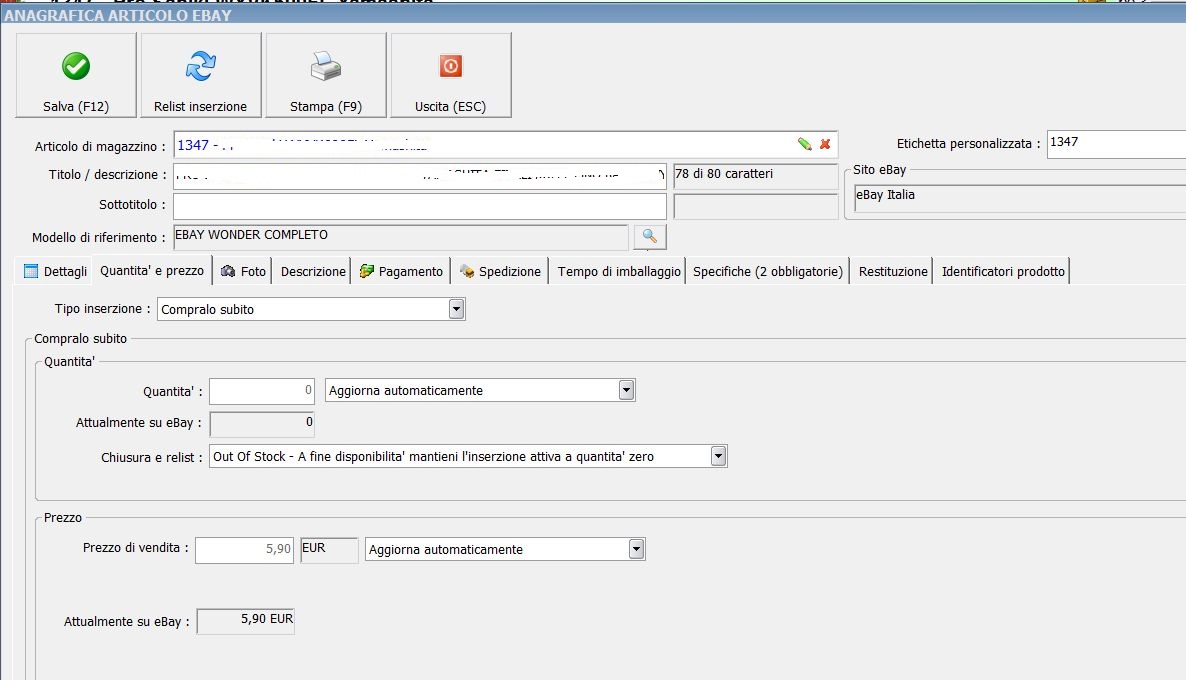The image size is (1186, 680).
Task: Click the Attualmente su eBay quantity box
Action: [x=262, y=424]
